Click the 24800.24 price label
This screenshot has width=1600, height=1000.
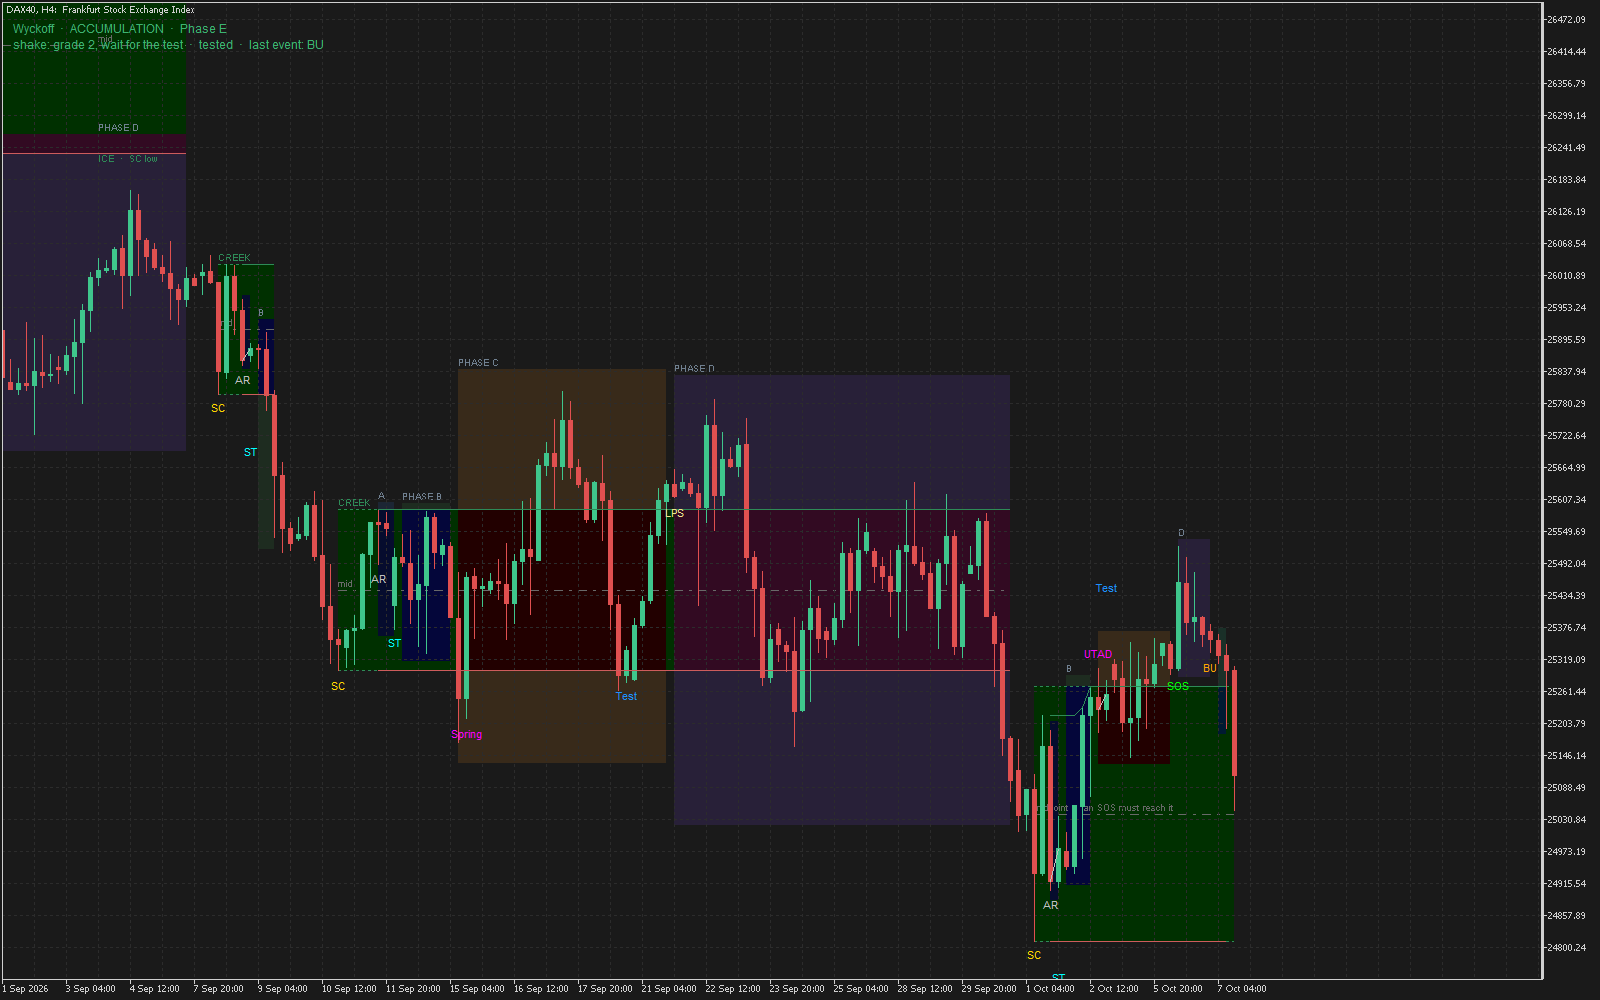coord(1566,948)
